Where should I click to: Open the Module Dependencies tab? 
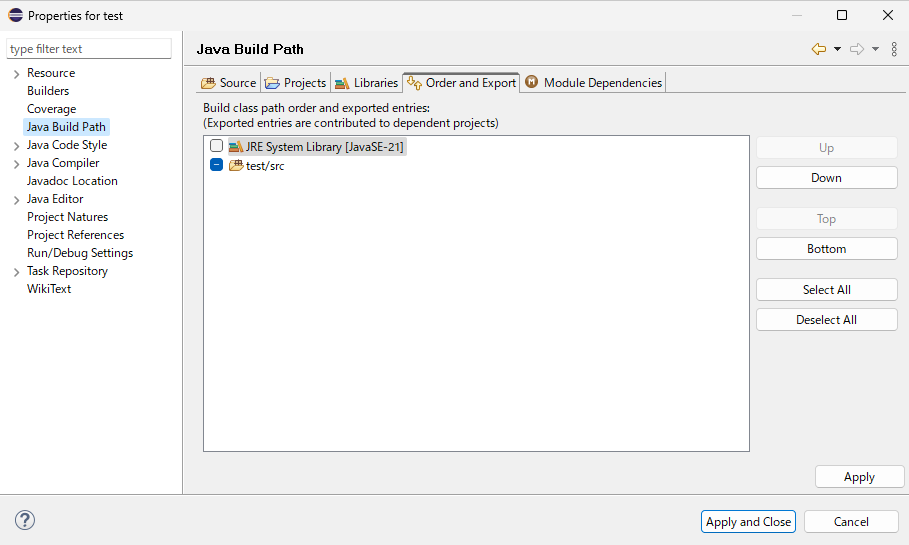(x=593, y=83)
